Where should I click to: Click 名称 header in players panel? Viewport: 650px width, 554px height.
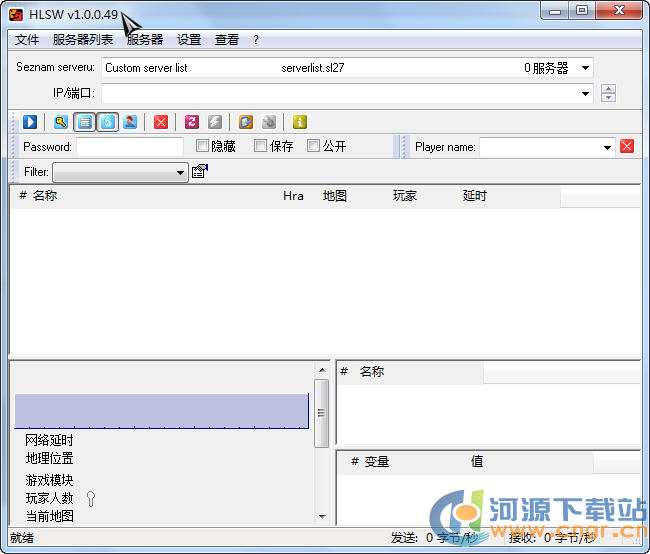tap(372, 372)
